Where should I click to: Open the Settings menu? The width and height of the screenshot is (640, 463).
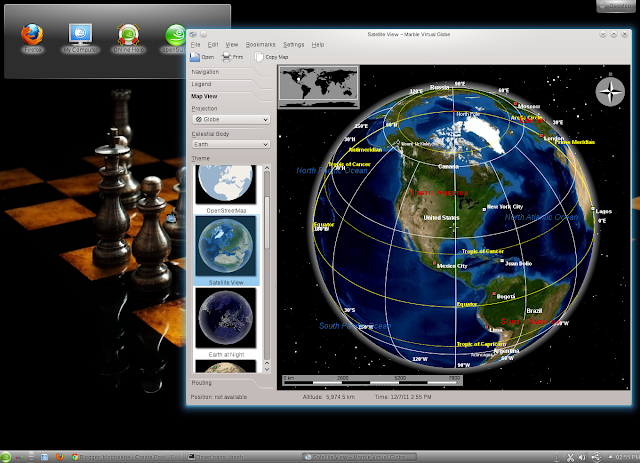pyautogui.click(x=293, y=45)
